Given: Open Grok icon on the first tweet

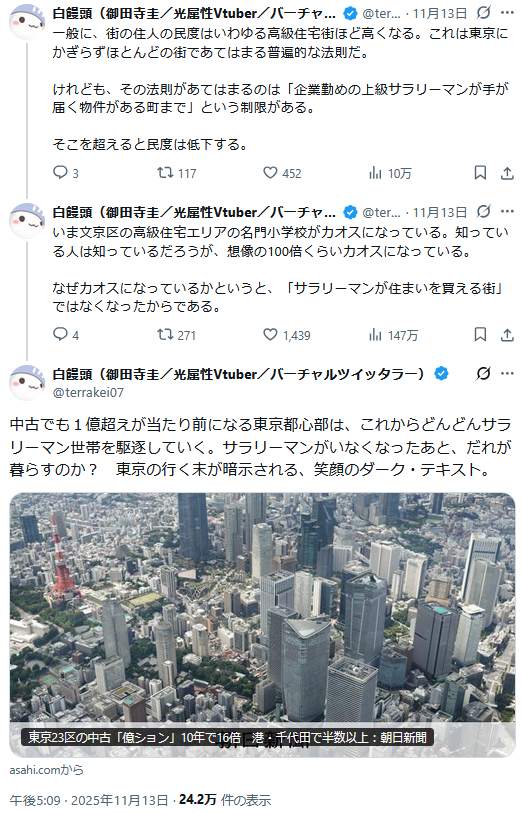Looking at the screenshot, I should [x=484, y=12].
